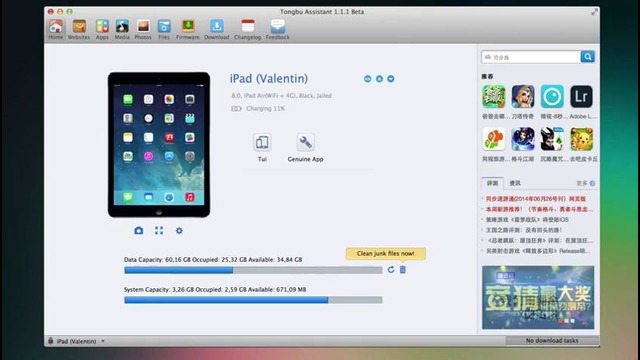The width and height of the screenshot is (640, 360).
Task: Refresh the data capacity info
Action: click(x=391, y=269)
